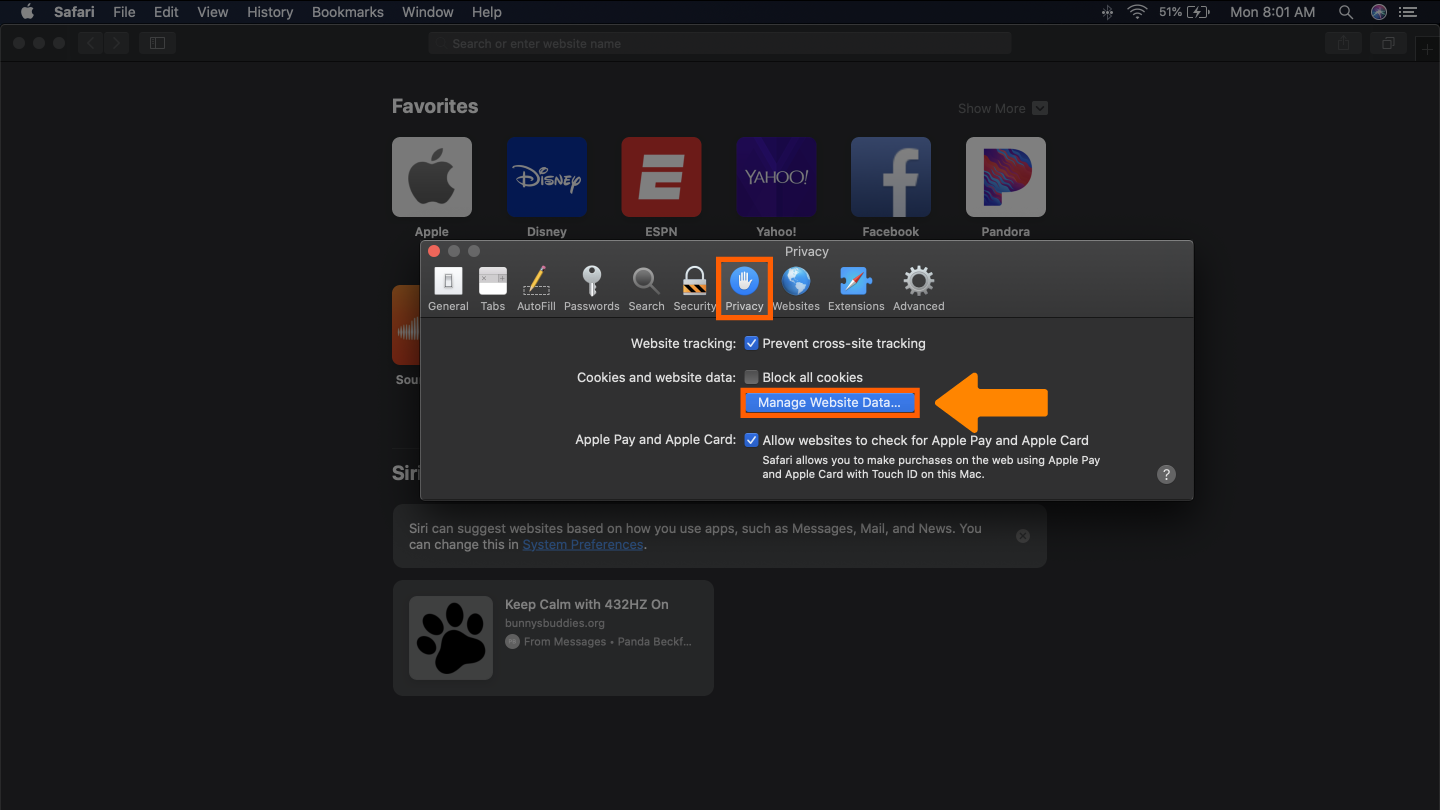Enable Block all cookies checkbox
The height and width of the screenshot is (810, 1440).
(752, 377)
